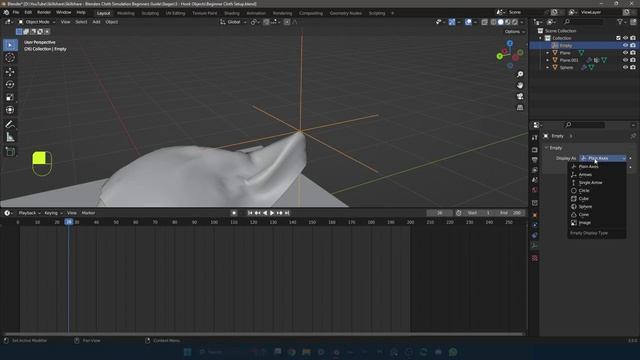Open the viewport Add menu
640x360 pixels.
pos(96,22)
